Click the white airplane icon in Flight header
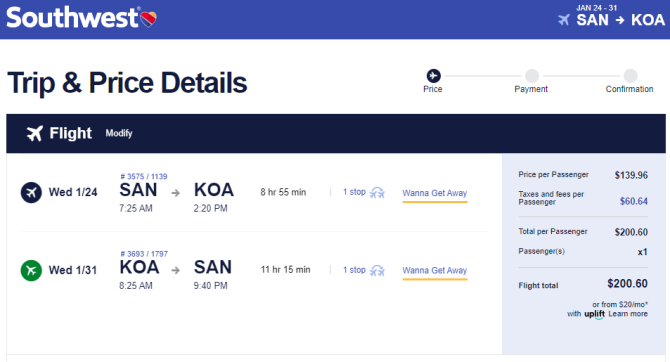Viewport: 670px width, 362px height. coord(35,133)
